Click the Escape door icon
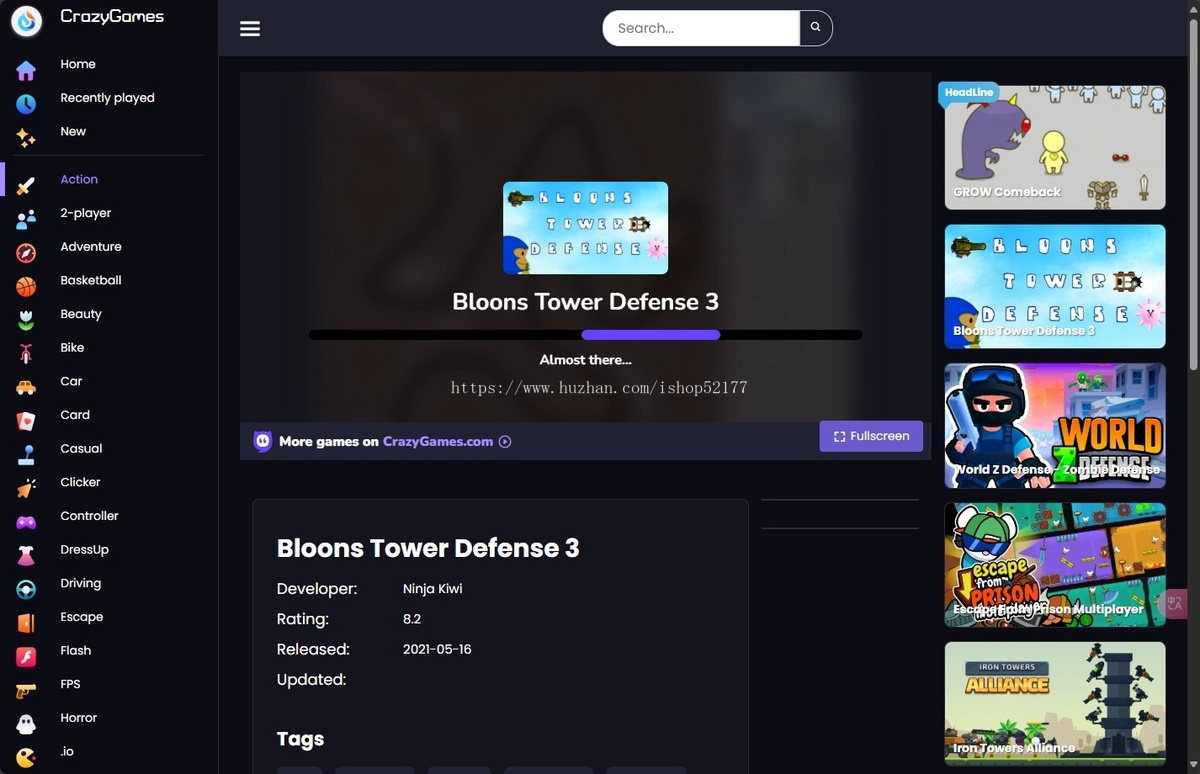This screenshot has width=1200, height=774. pos(26,623)
